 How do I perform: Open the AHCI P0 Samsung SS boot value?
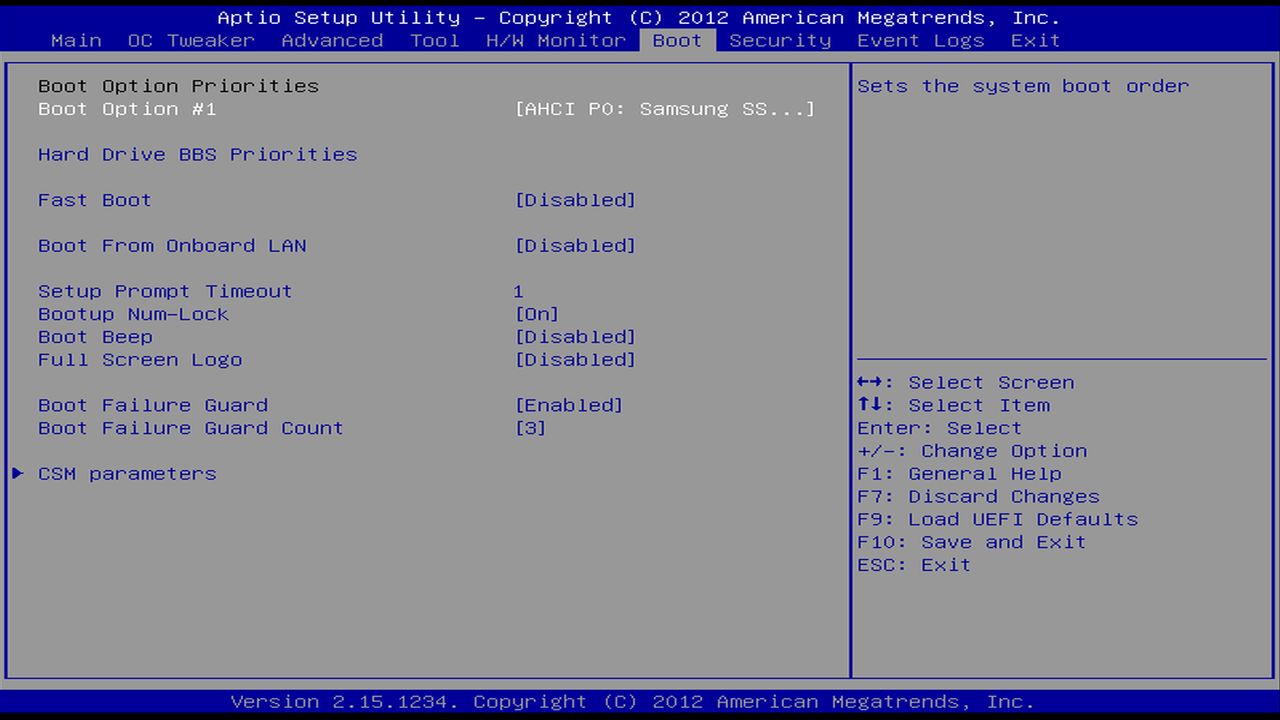pos(665,109)
